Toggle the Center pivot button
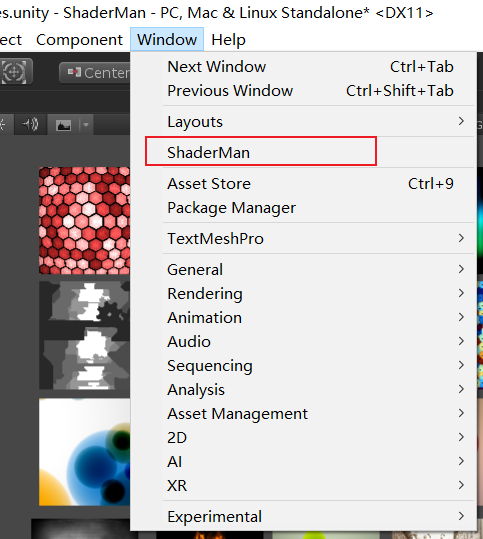This screenshot has height=539, width=483. click(95, 73)
